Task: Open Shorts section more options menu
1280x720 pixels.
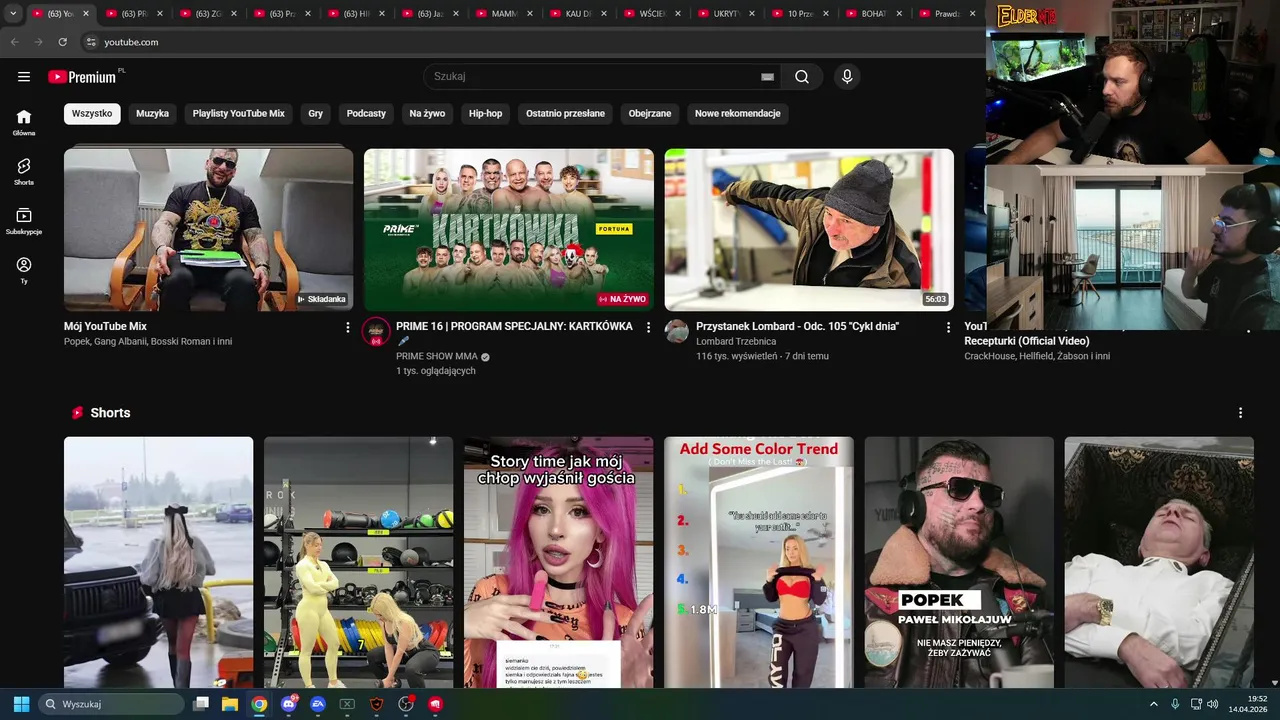Action: click(x=1240, y=413)
